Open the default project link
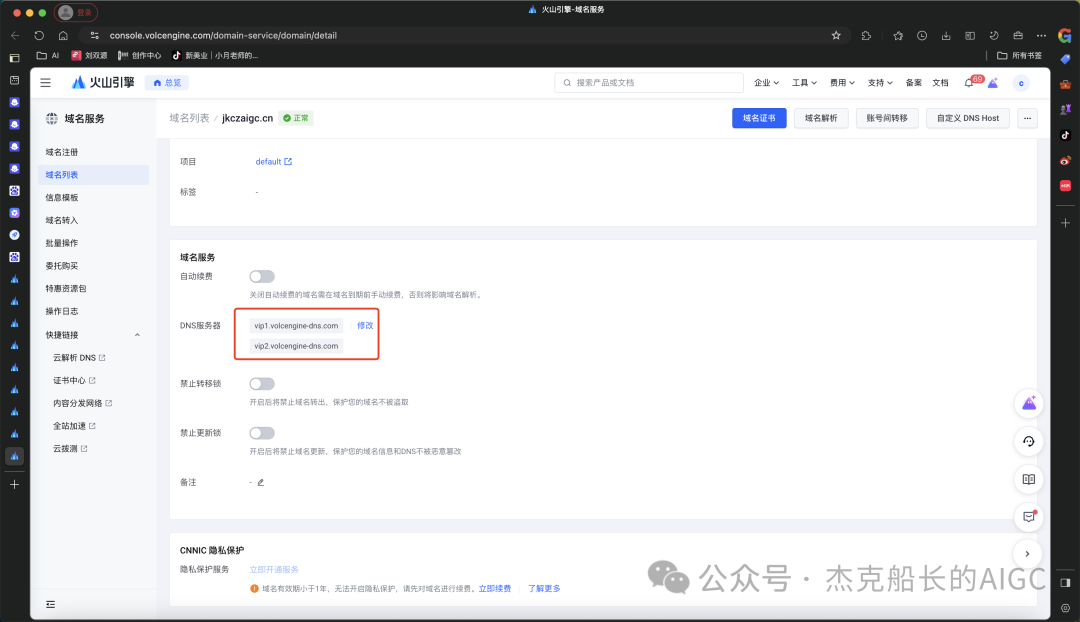1080x622 pixels. tap(273, 162)
